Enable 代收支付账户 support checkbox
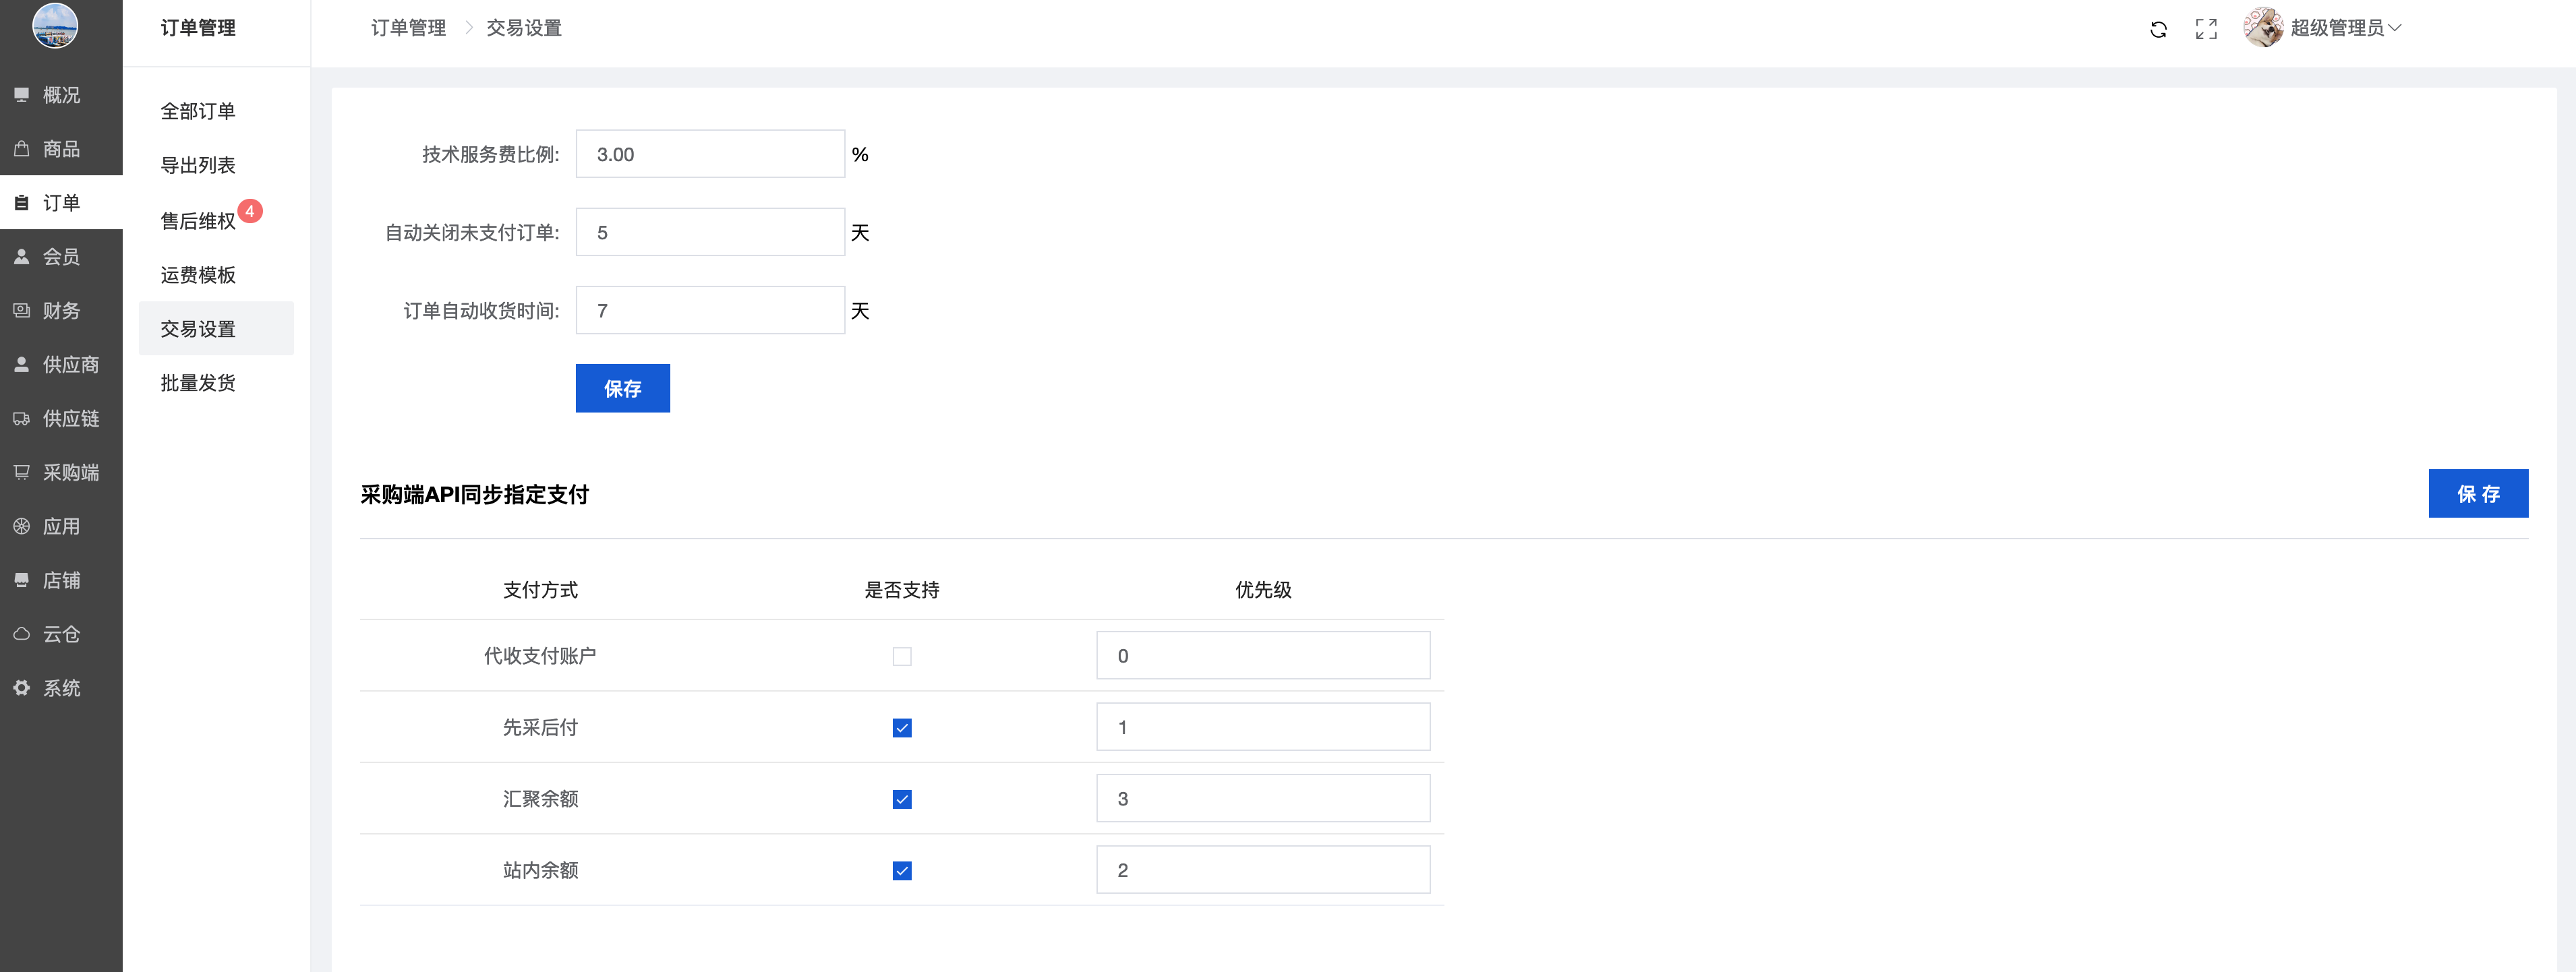 [x=901, y=657]
